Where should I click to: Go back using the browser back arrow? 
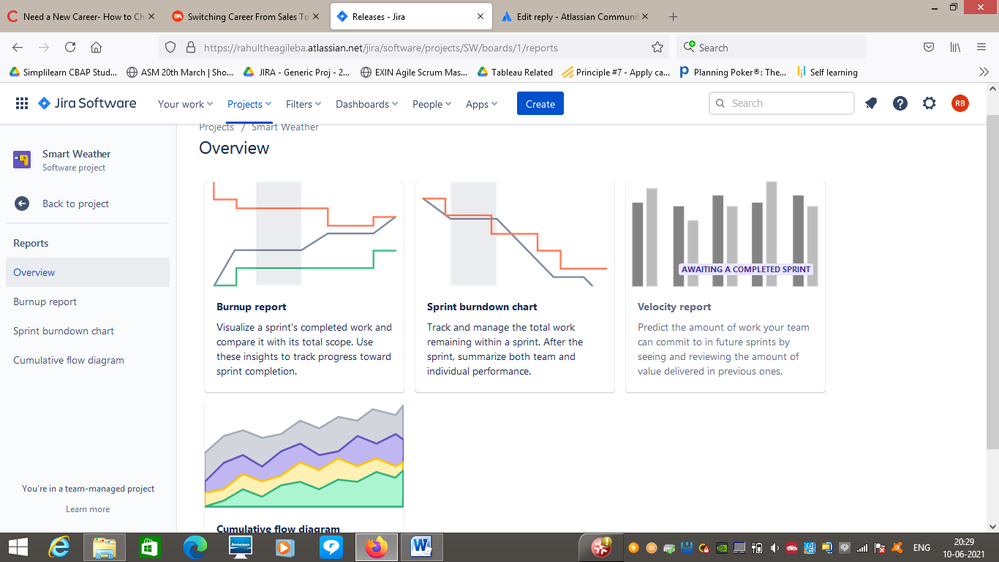coord(17,47)
